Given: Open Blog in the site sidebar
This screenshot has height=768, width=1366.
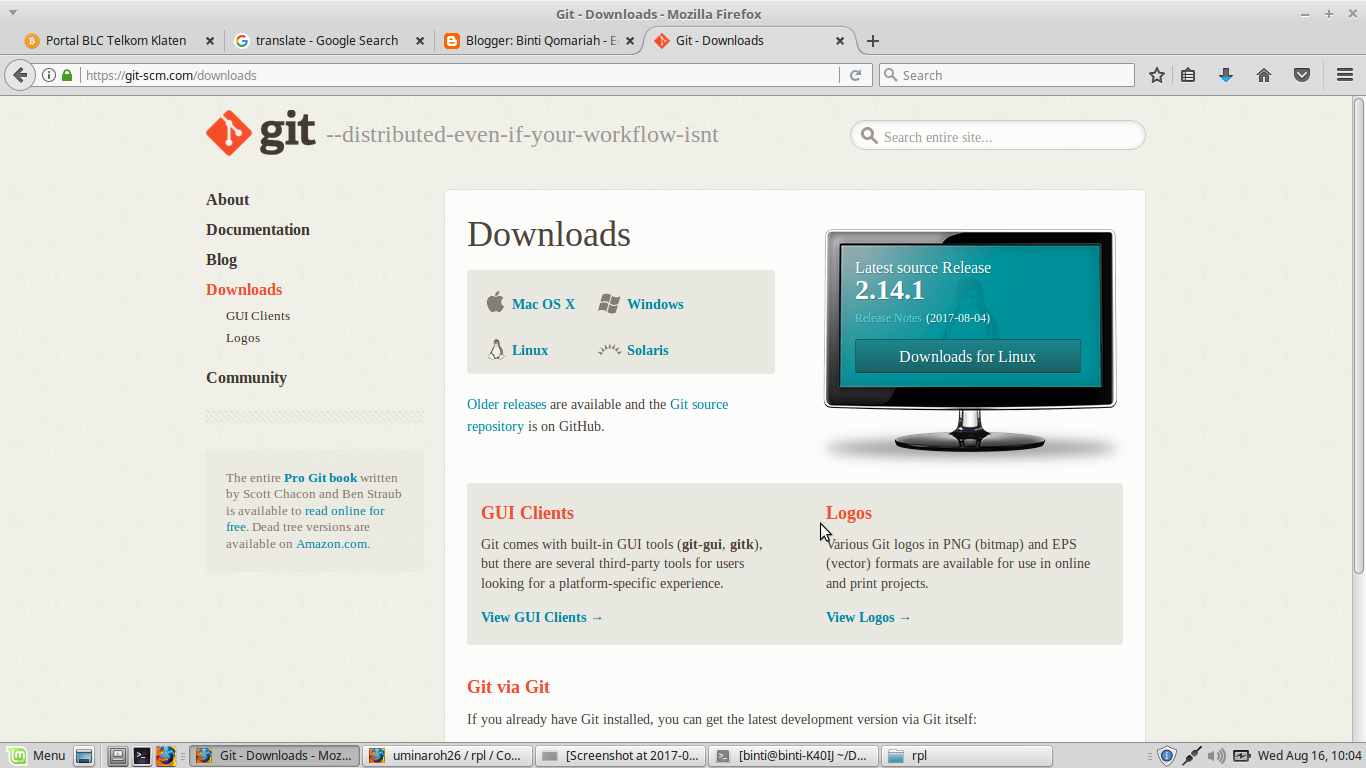Looking at the screenshot, I should (x=221, y=260).
